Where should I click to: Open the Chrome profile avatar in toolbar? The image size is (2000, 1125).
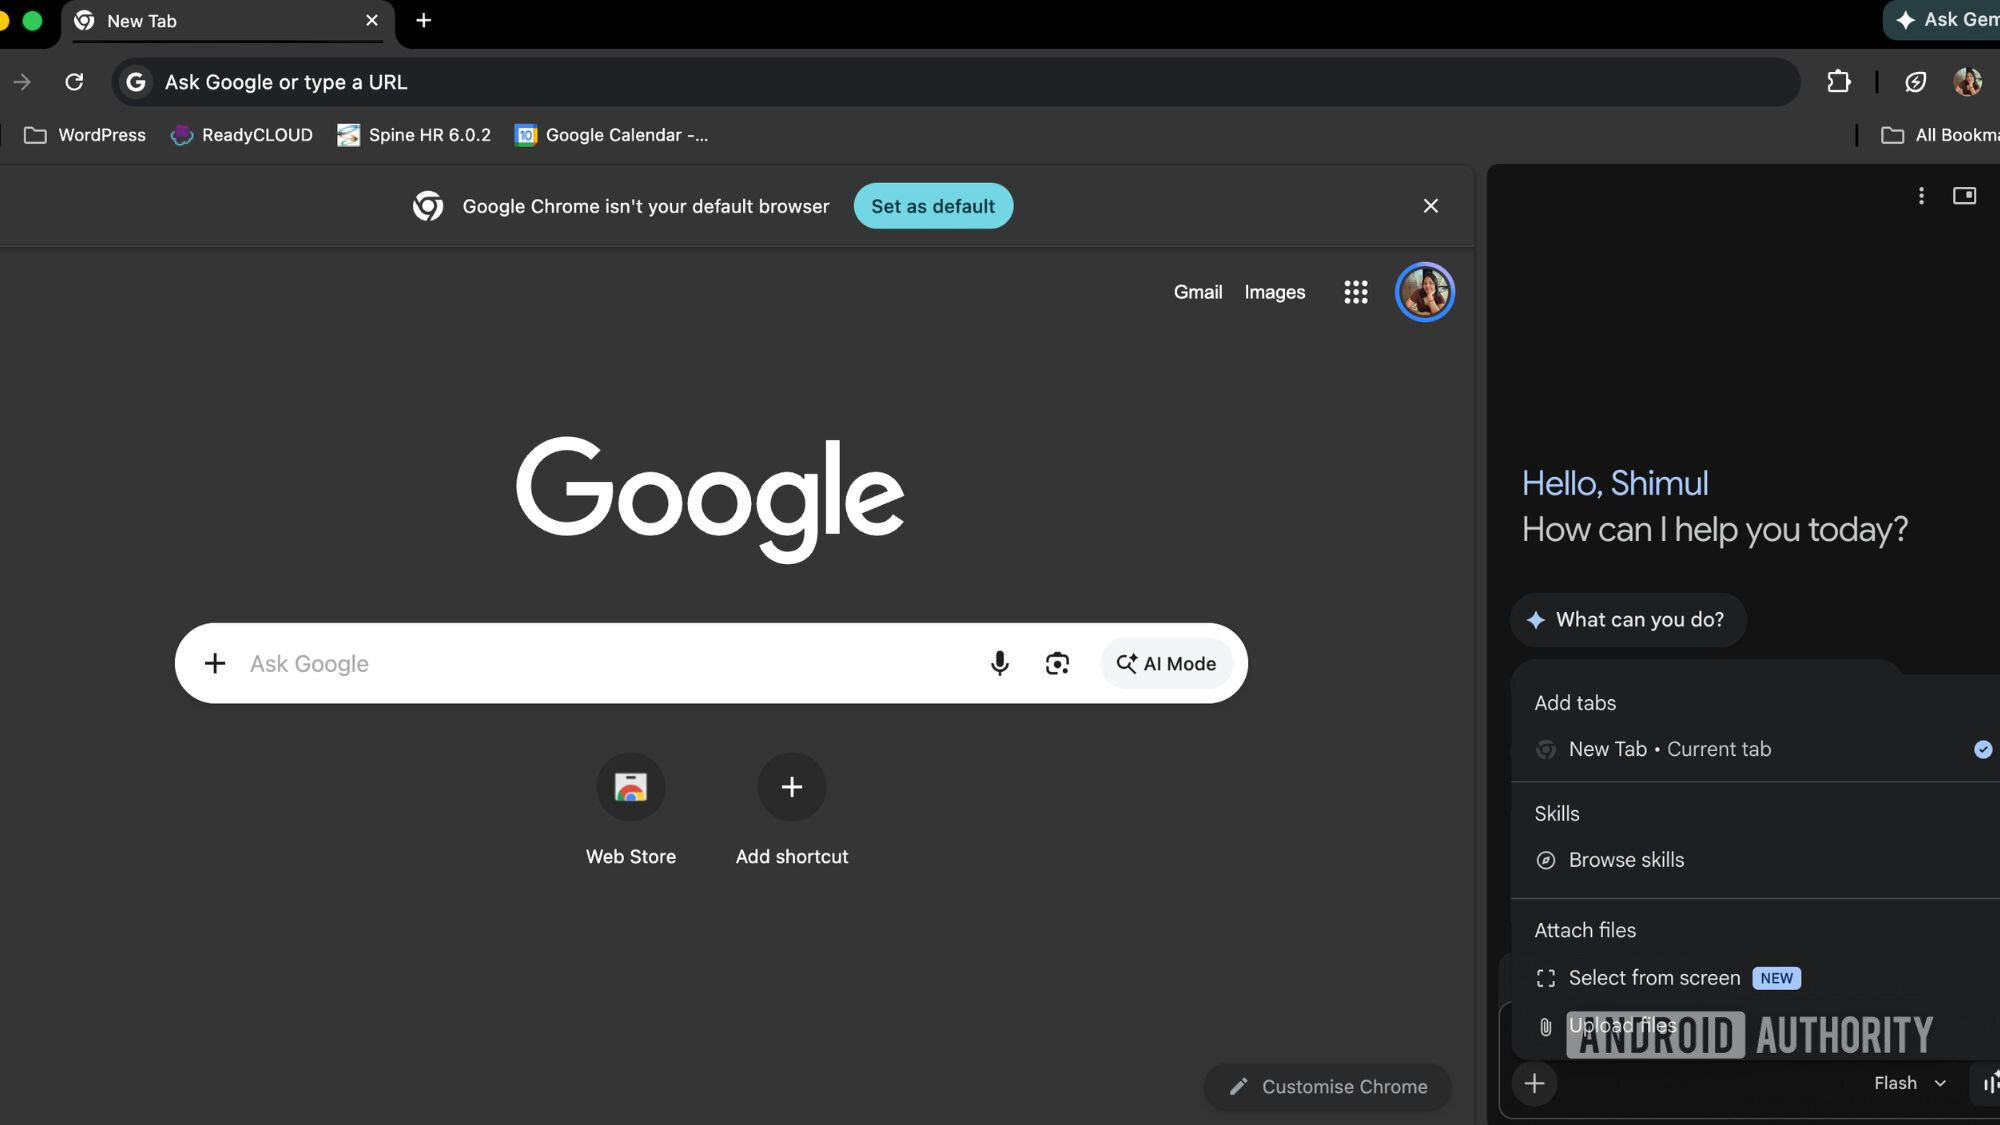(x=1967, y=82)
